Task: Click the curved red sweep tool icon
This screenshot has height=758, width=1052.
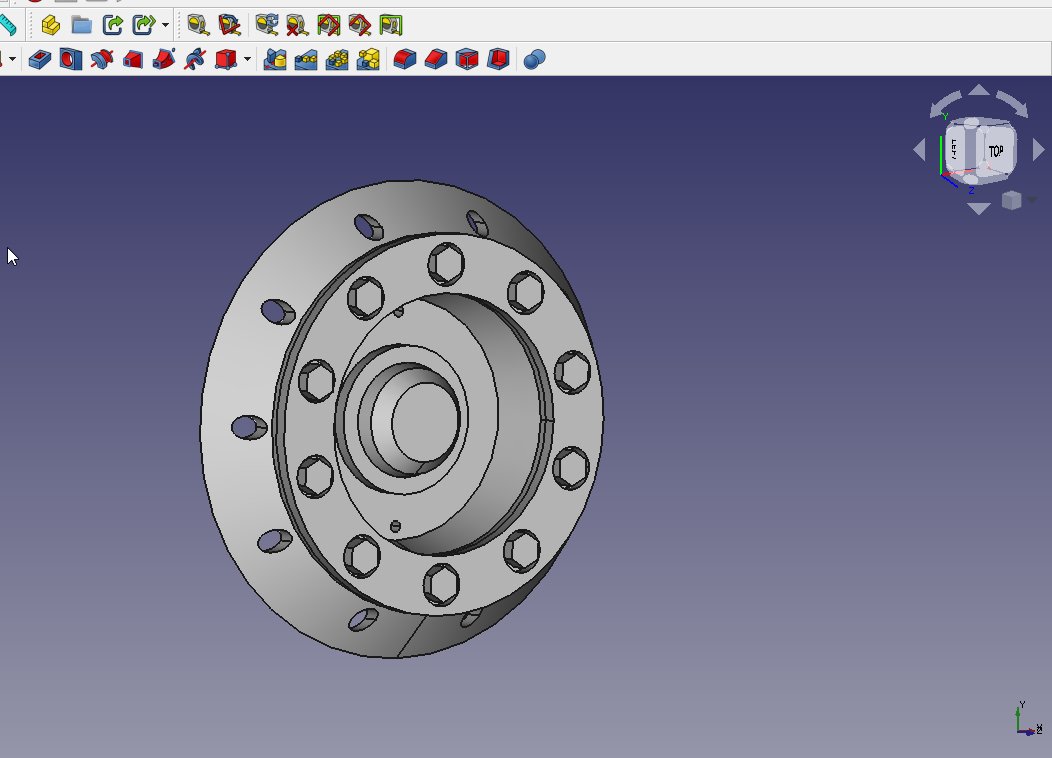Action: point(164,60)
